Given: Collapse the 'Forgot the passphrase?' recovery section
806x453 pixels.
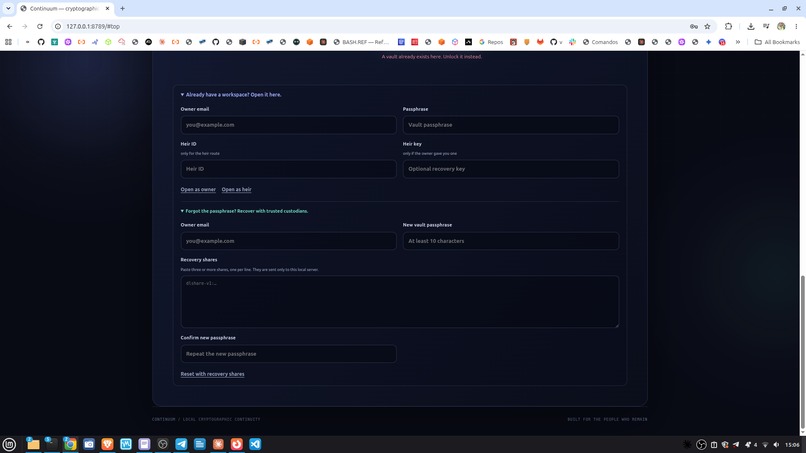Looking at the screenshot, I should (244, 211).
